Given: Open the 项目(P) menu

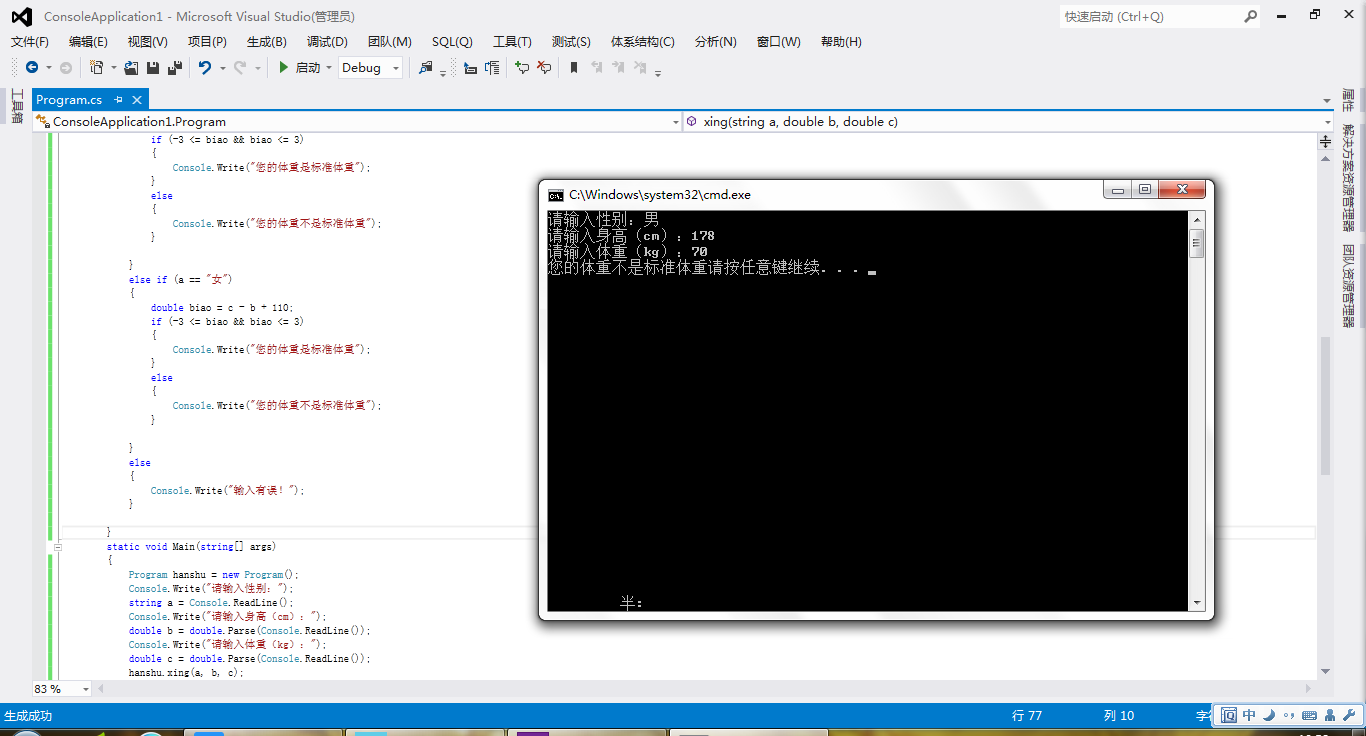Looking at the screenshot, I should pos(207,42).
